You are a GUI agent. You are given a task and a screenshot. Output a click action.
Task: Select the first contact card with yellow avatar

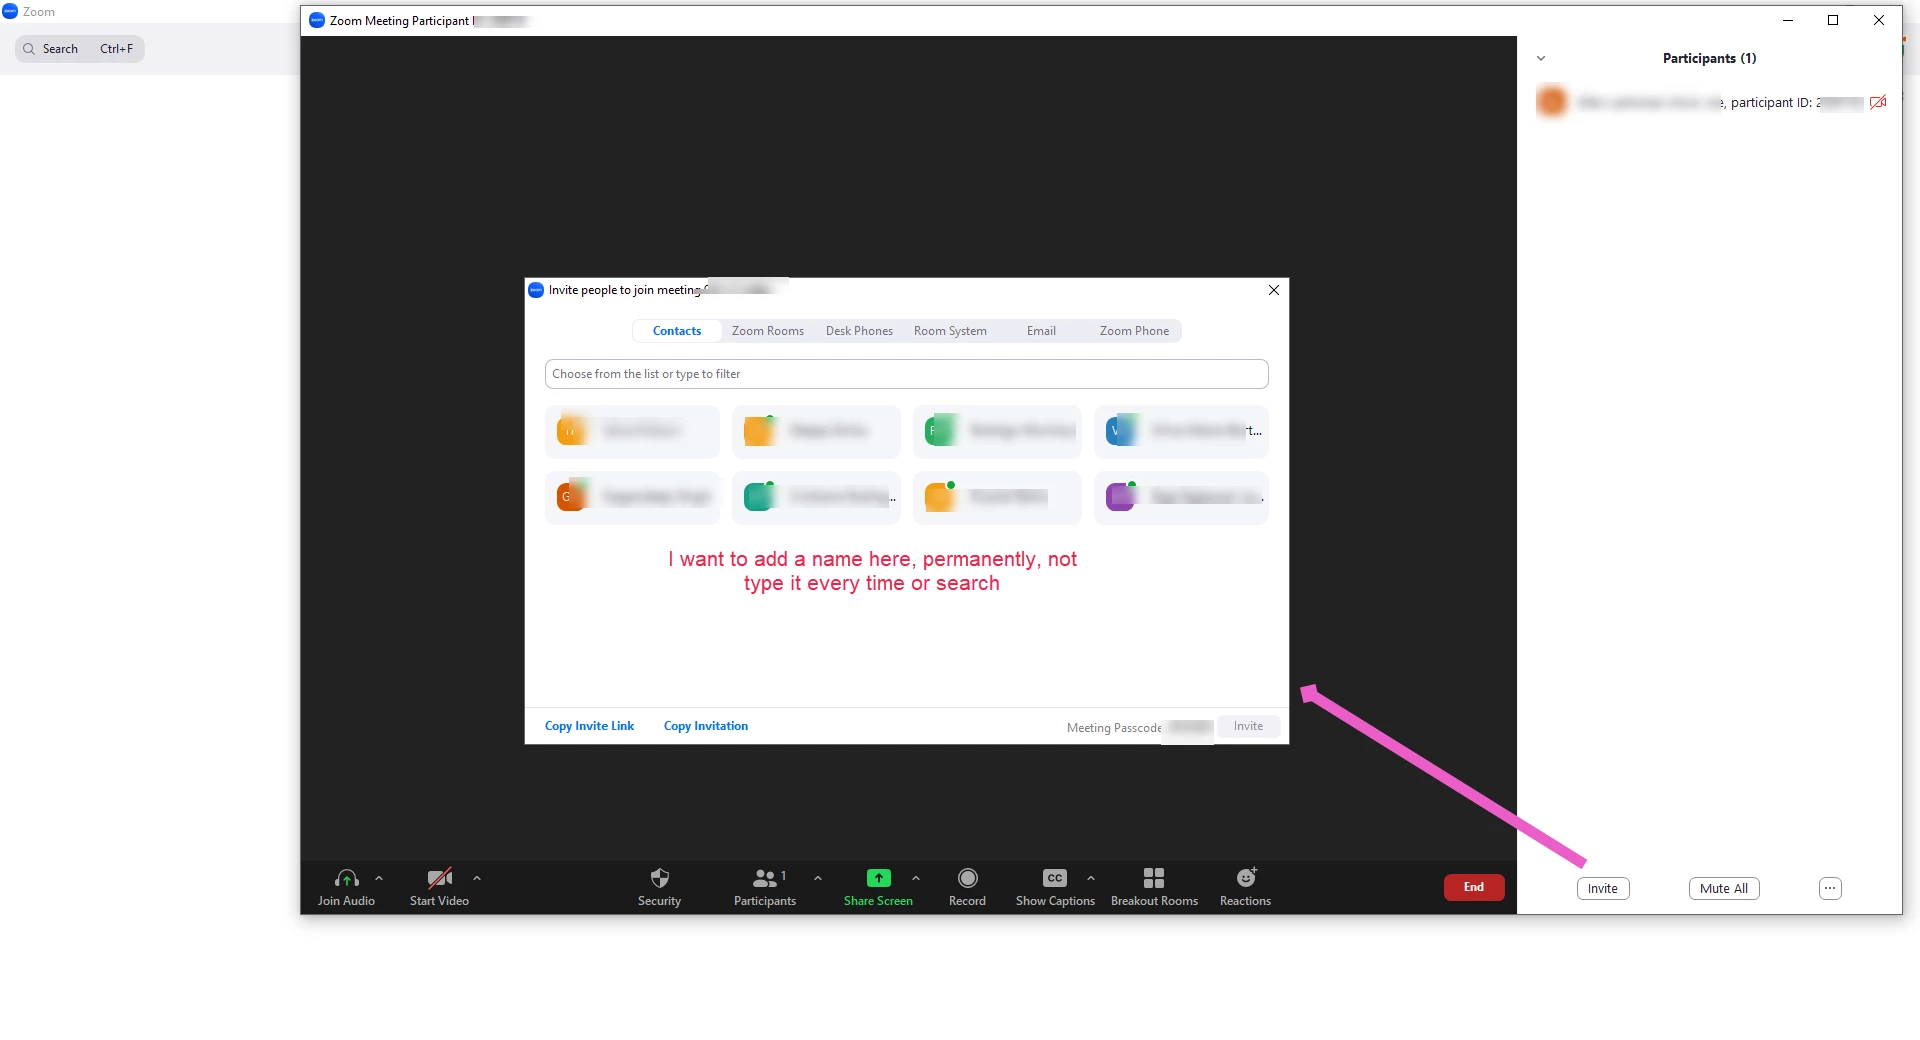632,431
